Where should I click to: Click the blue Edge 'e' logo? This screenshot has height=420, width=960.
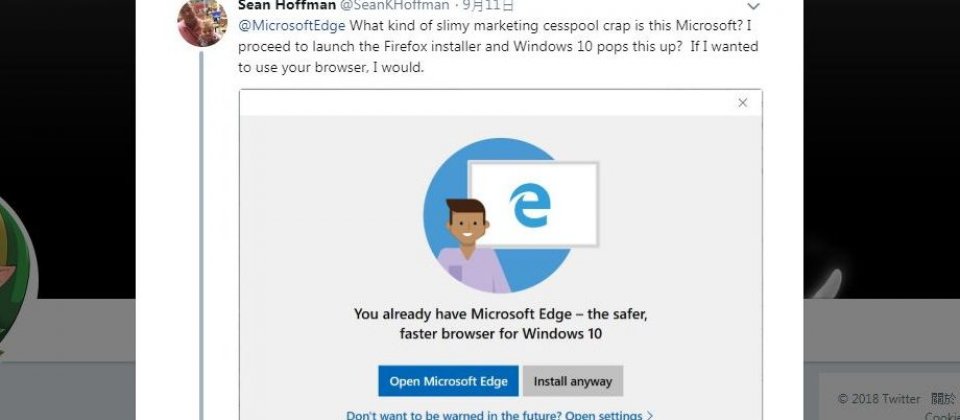pyautogui.click(x=530, y=204)
